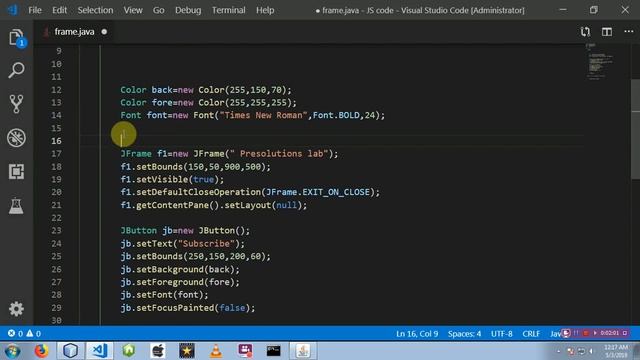The height and width of the screenshot is (360, 640).
Task: Show hidden tray icons arrow
Action: (x=559, y=351)
